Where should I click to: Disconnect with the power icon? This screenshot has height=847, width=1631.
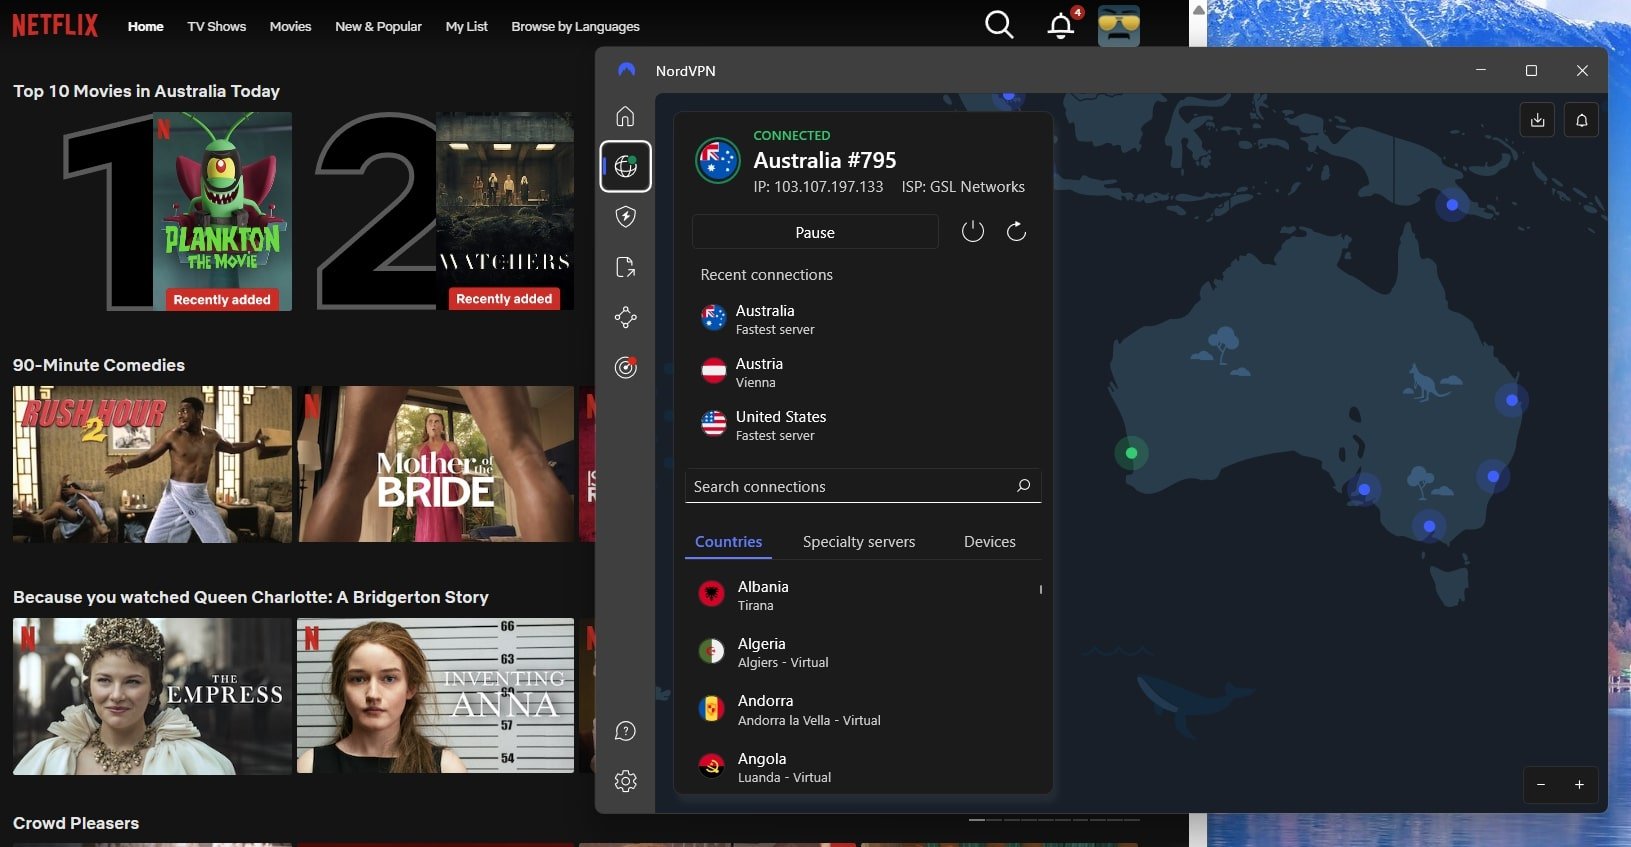pos(972,232)
